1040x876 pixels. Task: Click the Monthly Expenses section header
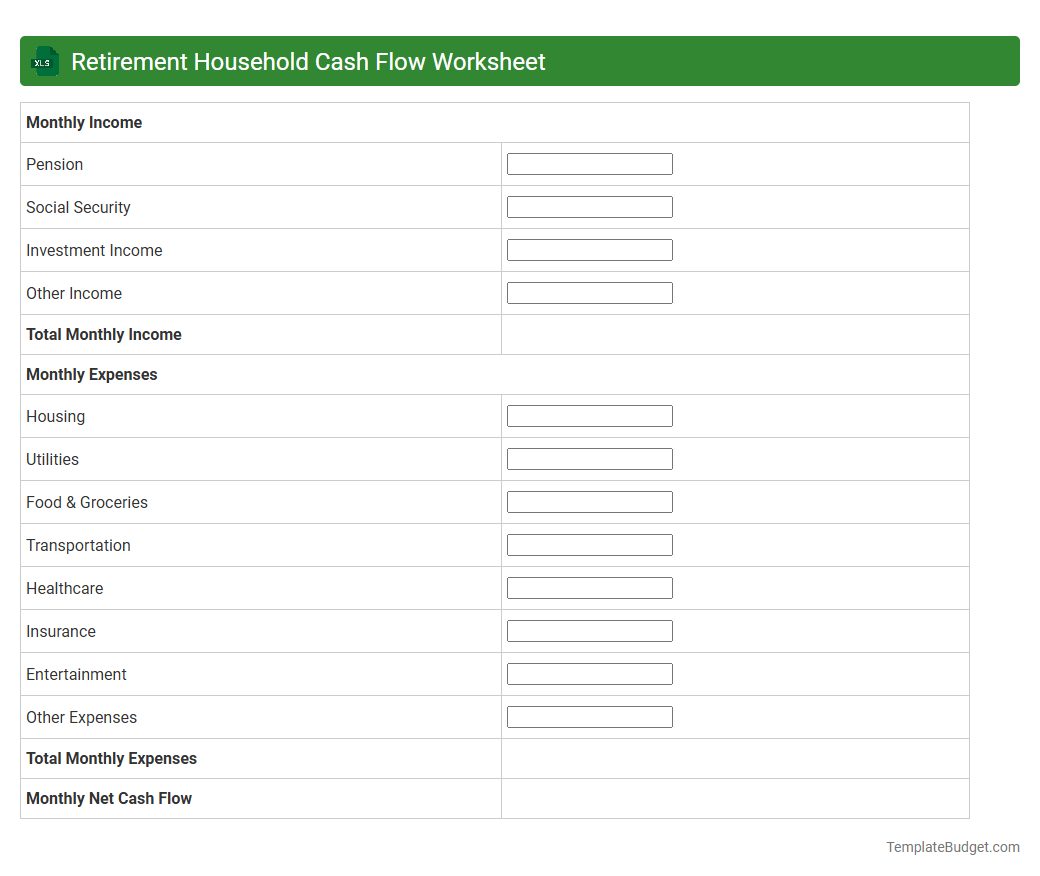click(91, 374)
